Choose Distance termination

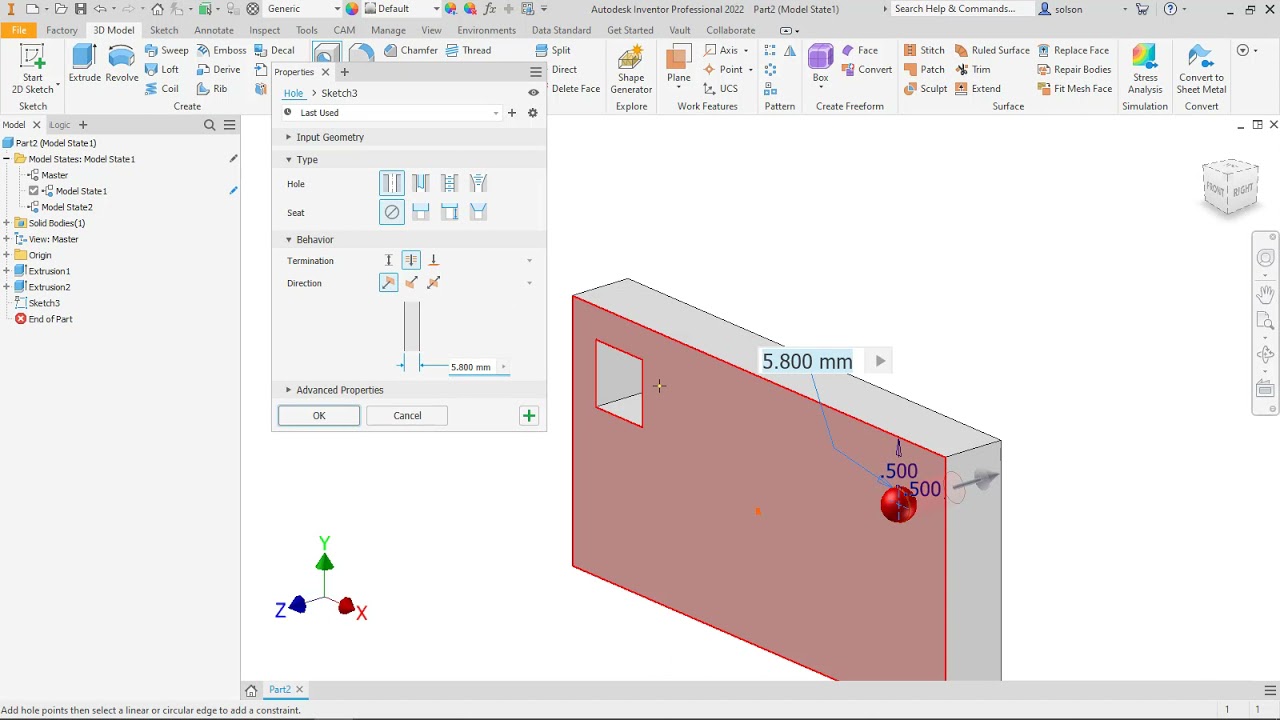tap(389, 260)
